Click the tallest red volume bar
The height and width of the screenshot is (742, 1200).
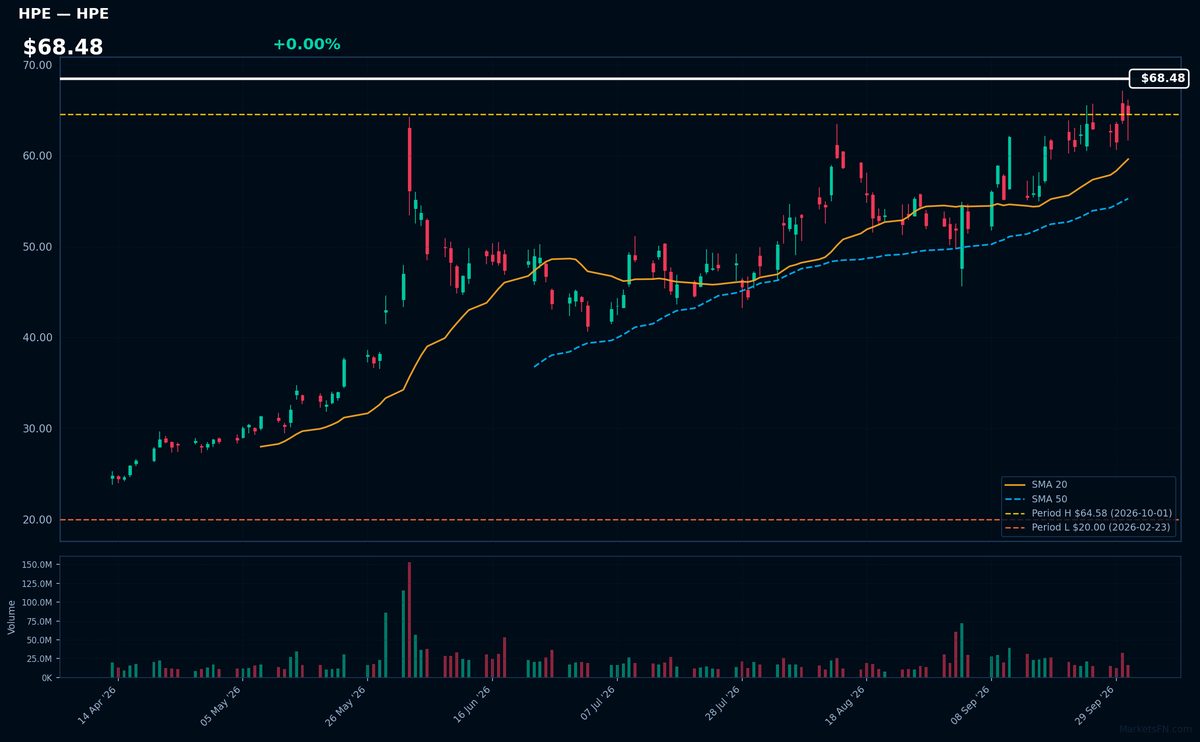pyautogui.click(x=409, y=620)
